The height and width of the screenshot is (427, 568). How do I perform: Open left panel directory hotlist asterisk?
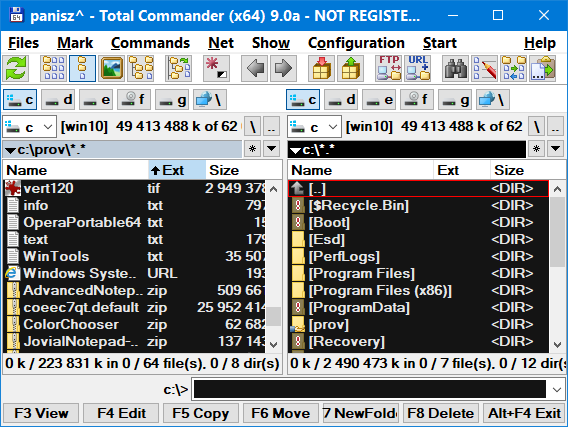[252, 149]
